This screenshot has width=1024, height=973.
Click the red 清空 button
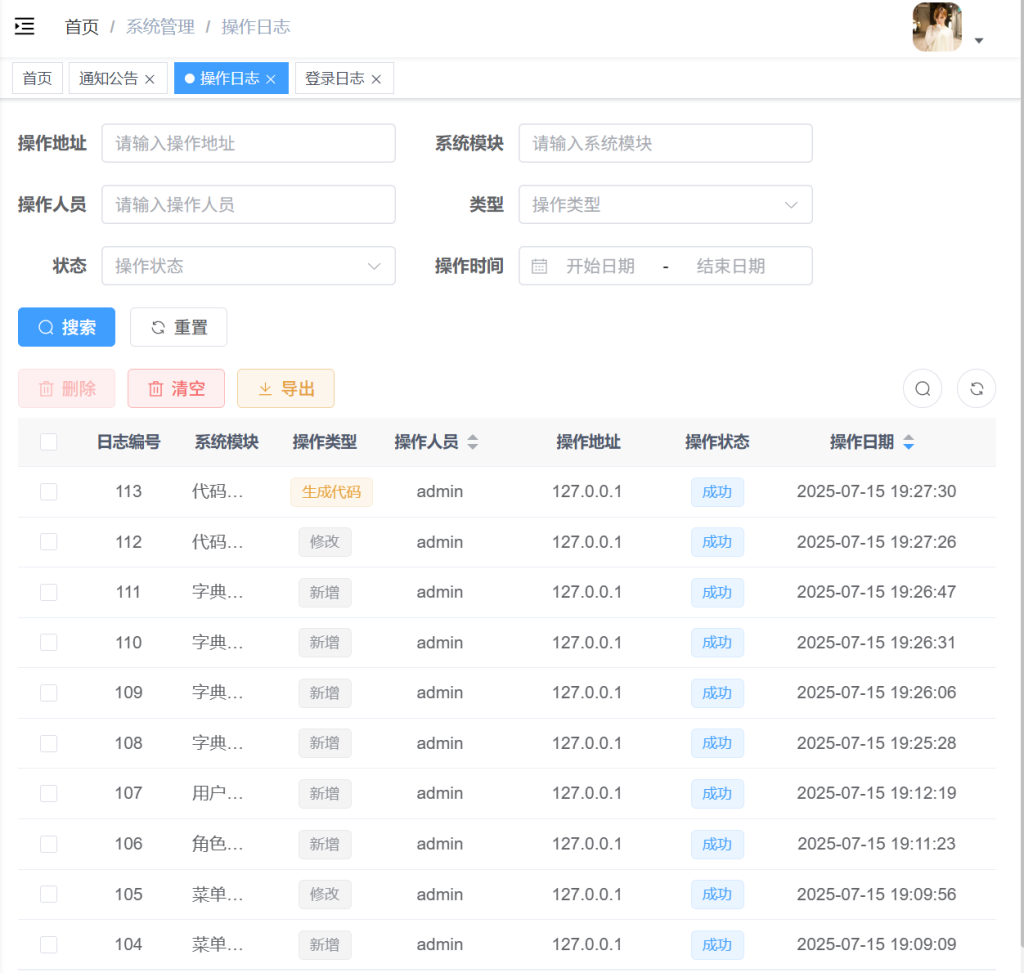tap(176, 389)
